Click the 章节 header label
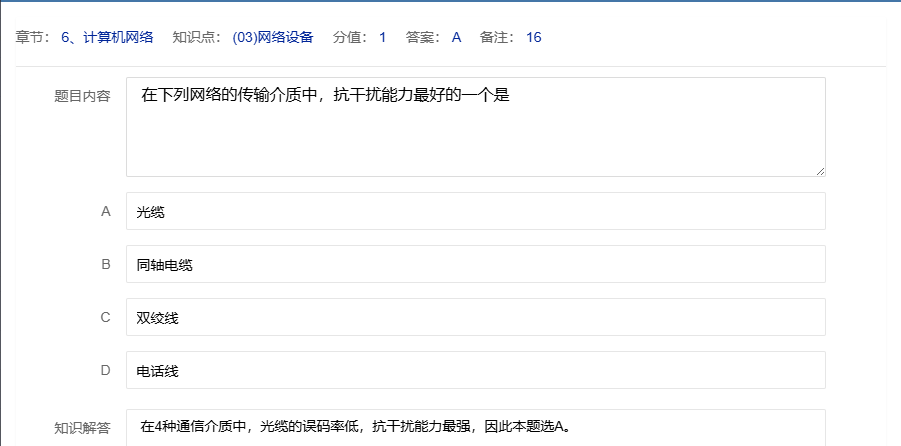This screenshot has height=446, width=901. point(34,37)
